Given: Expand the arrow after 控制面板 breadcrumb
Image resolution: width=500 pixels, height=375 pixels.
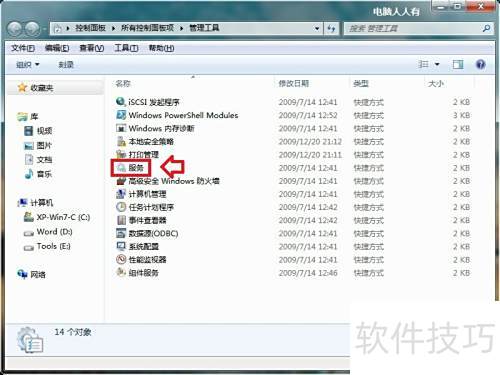Looking at the screenshot, I should click(x=113, y=28).
